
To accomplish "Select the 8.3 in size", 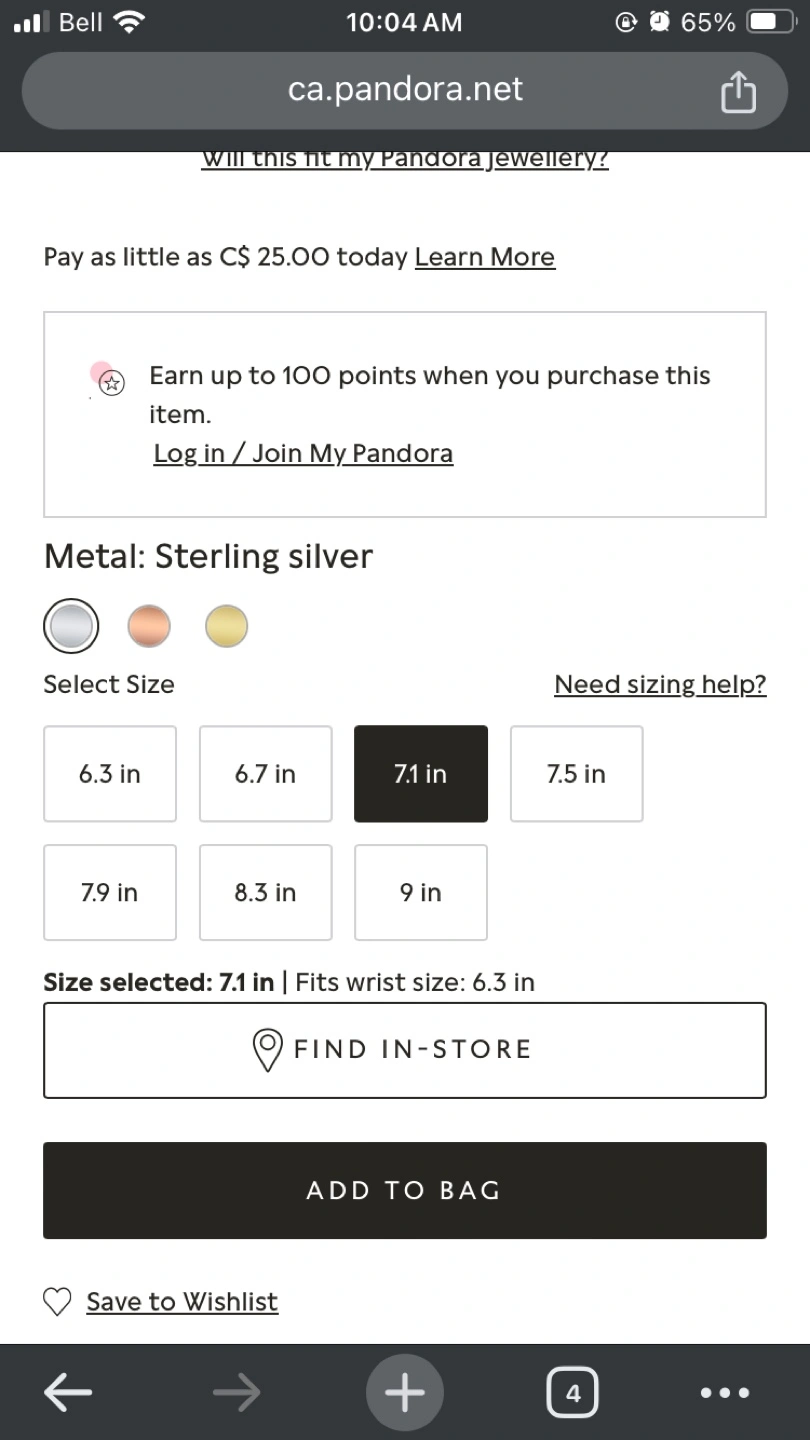I will click(265, 892).
